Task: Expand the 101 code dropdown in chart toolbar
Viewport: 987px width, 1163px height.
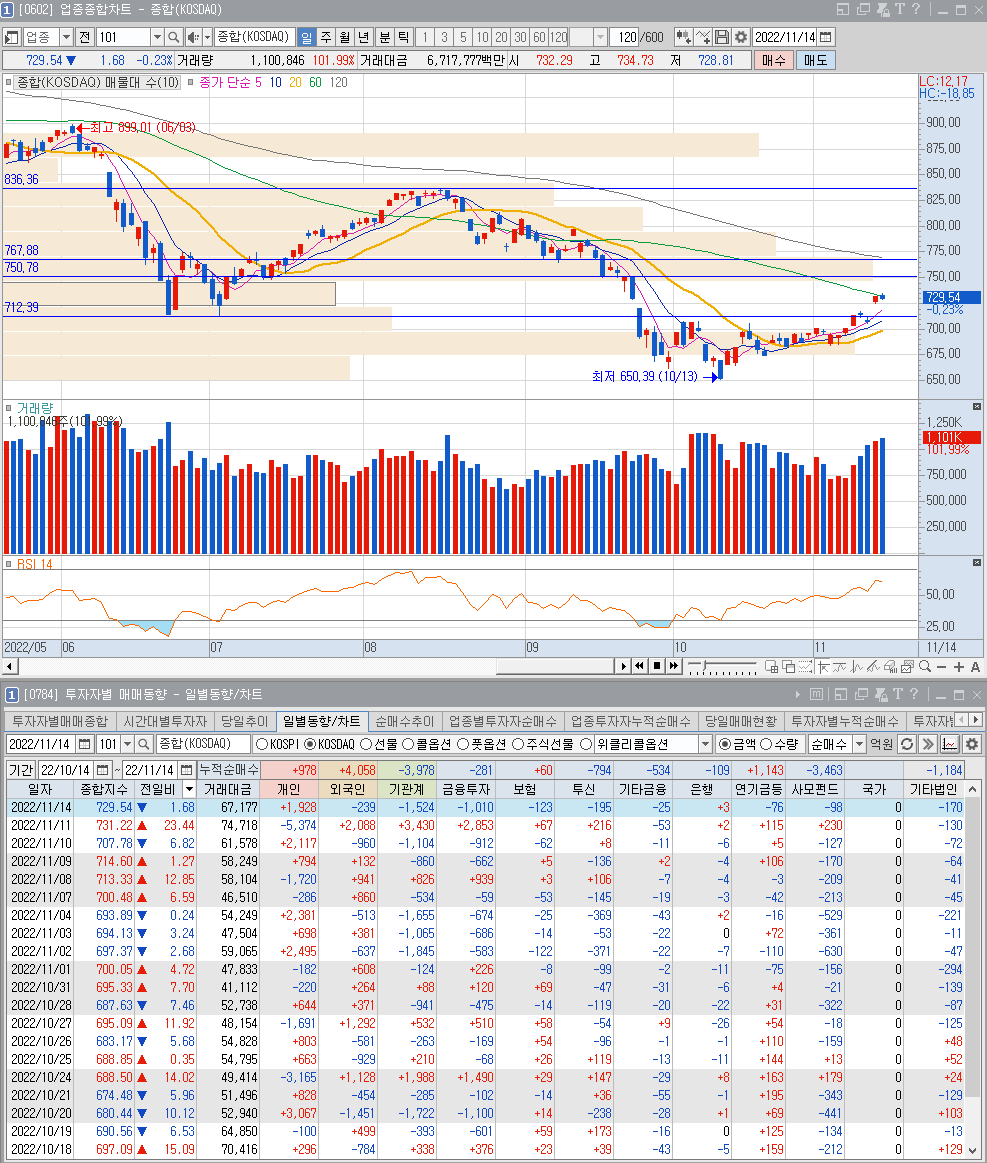Action: pos(156,37)
